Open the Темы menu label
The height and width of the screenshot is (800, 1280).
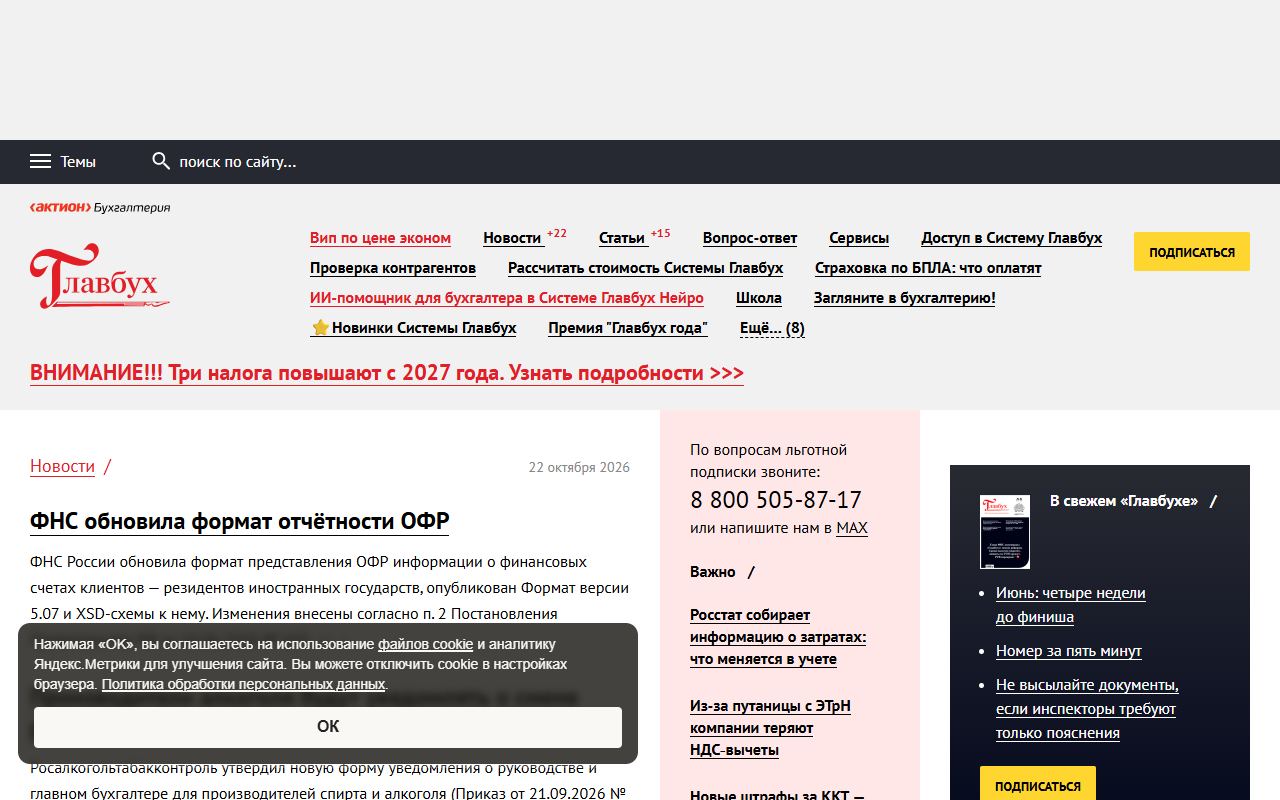click(x=78, y=161)
